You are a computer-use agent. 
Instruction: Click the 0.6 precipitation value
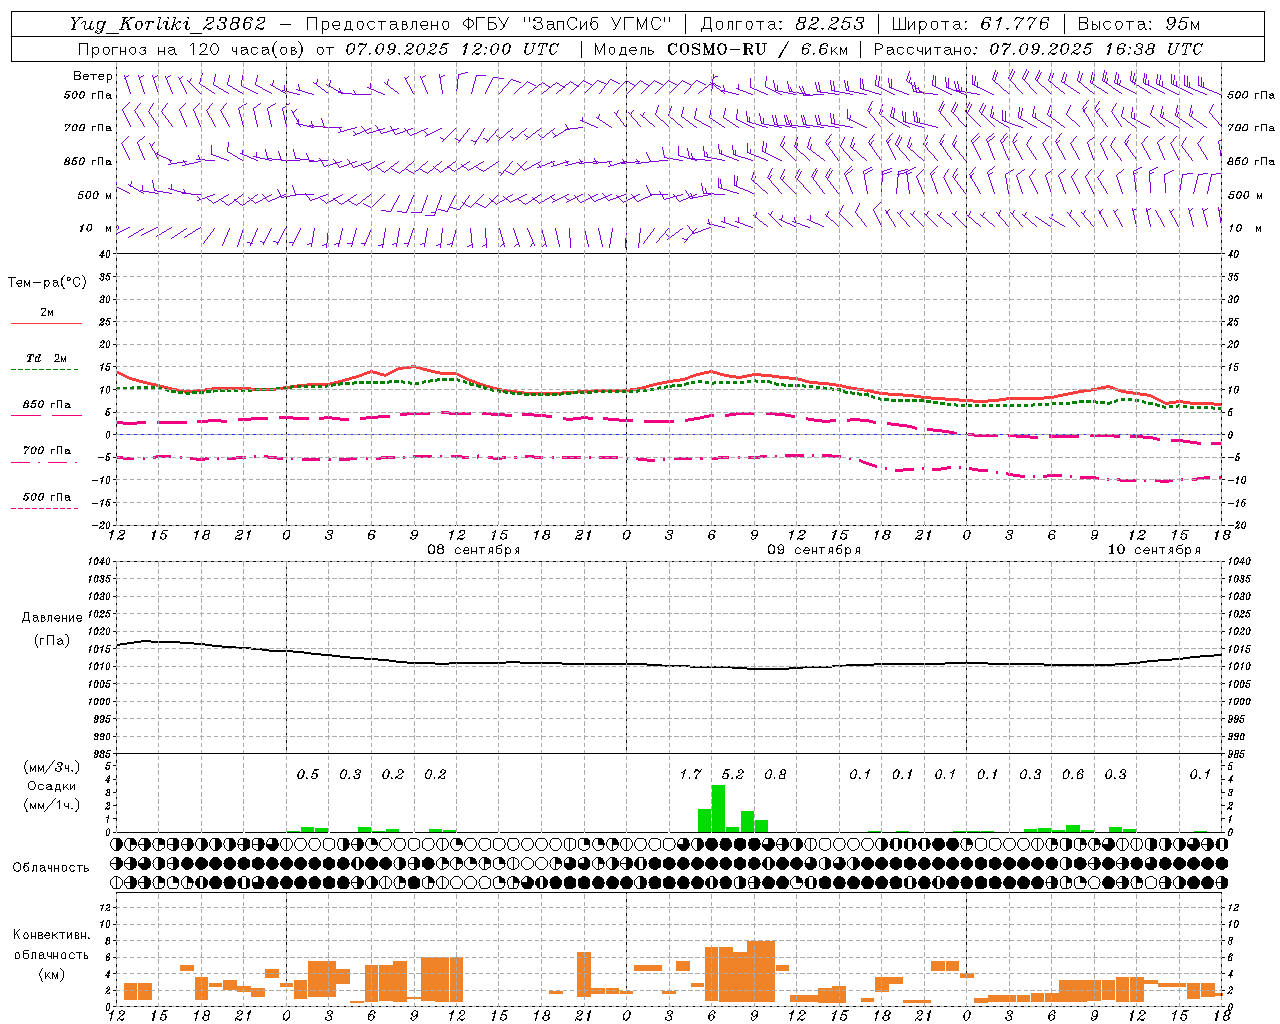coord(1073,775)
